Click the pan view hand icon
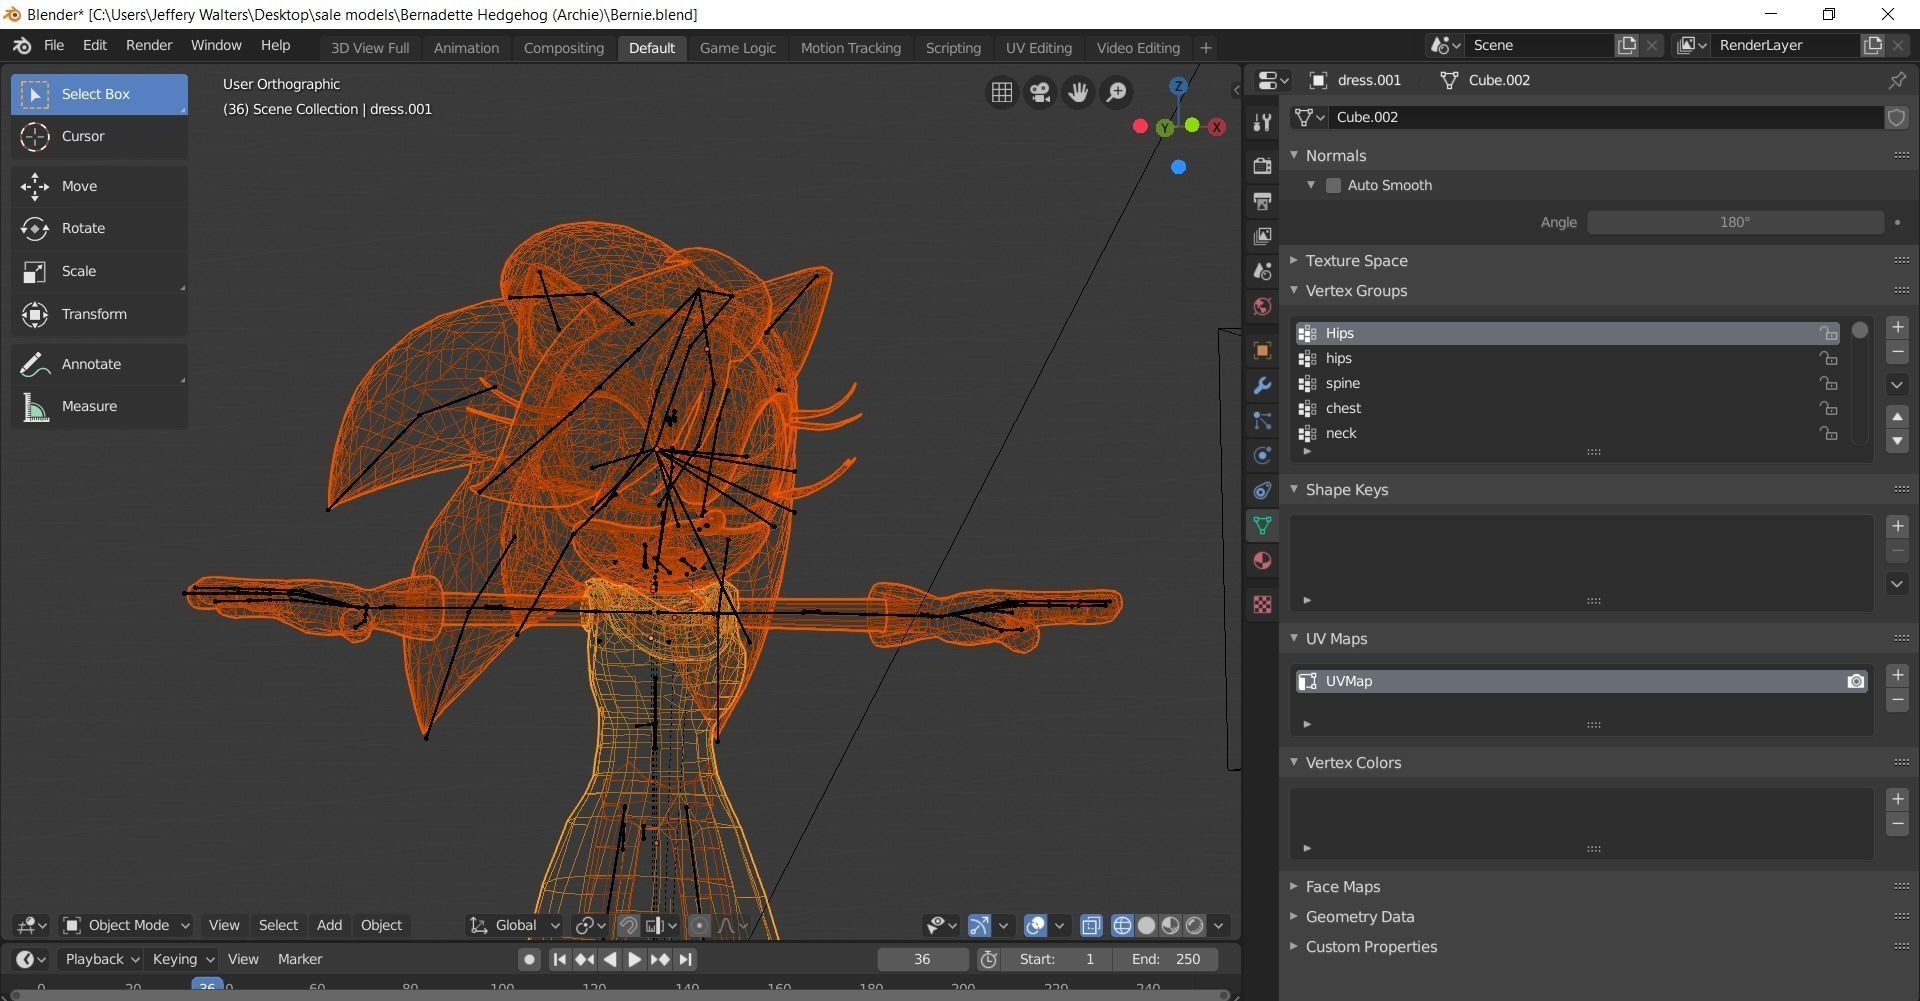The height and width of the screenshot is (1001, 1920). 1078,92
